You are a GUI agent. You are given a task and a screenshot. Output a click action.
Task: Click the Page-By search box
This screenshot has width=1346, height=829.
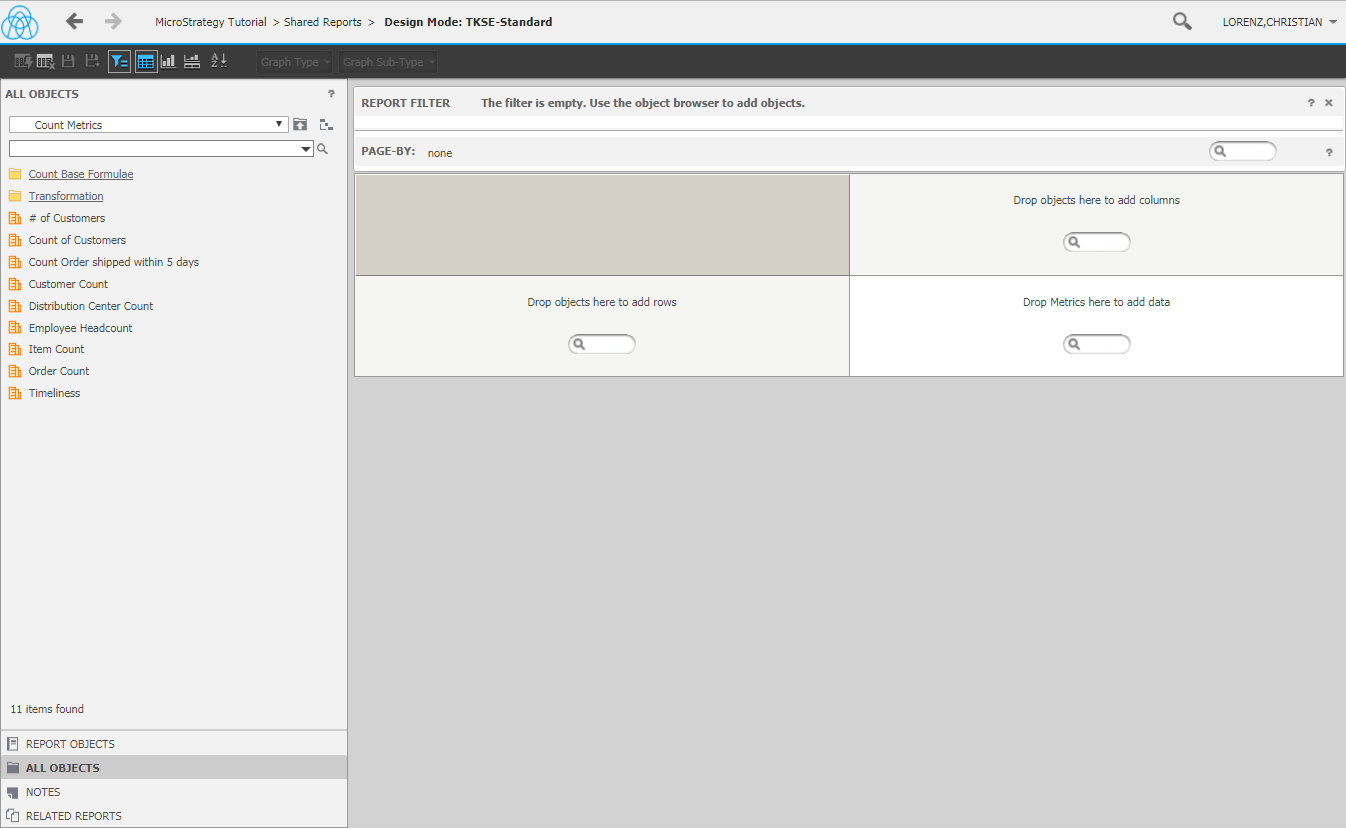[1243, 152]
